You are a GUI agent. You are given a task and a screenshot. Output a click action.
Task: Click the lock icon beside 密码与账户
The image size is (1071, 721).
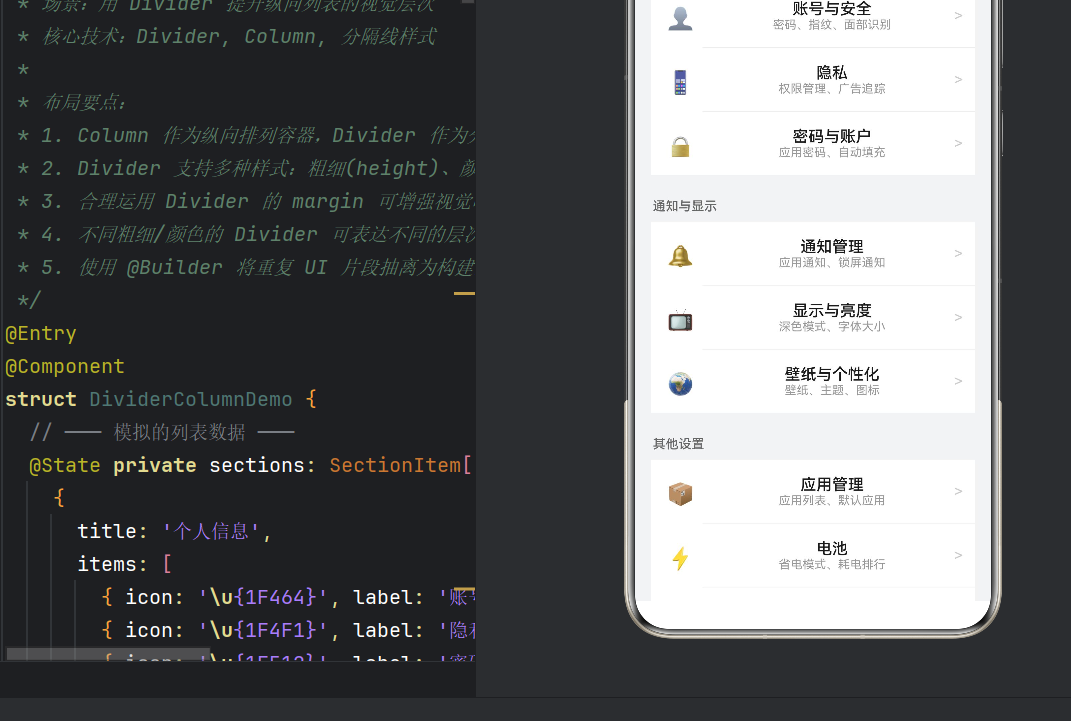point(680,146)
